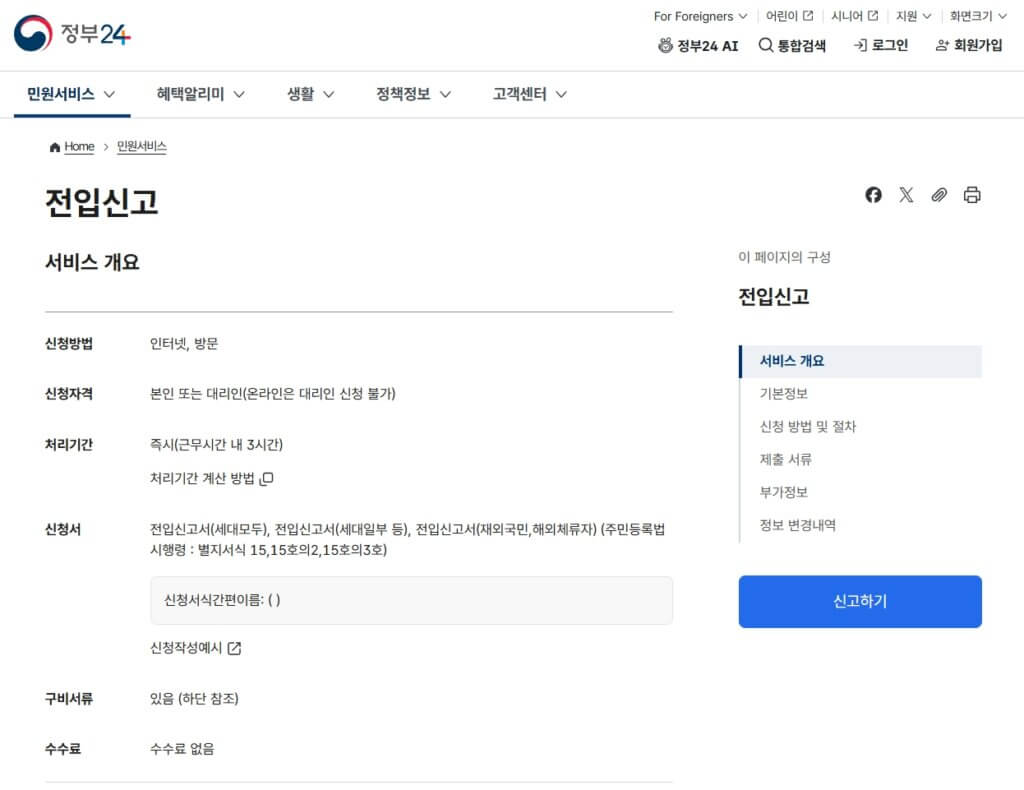Click the 로그인 arrow icon
The height and width of the screenshot is (790, 1024).
(x=857, y=45)
